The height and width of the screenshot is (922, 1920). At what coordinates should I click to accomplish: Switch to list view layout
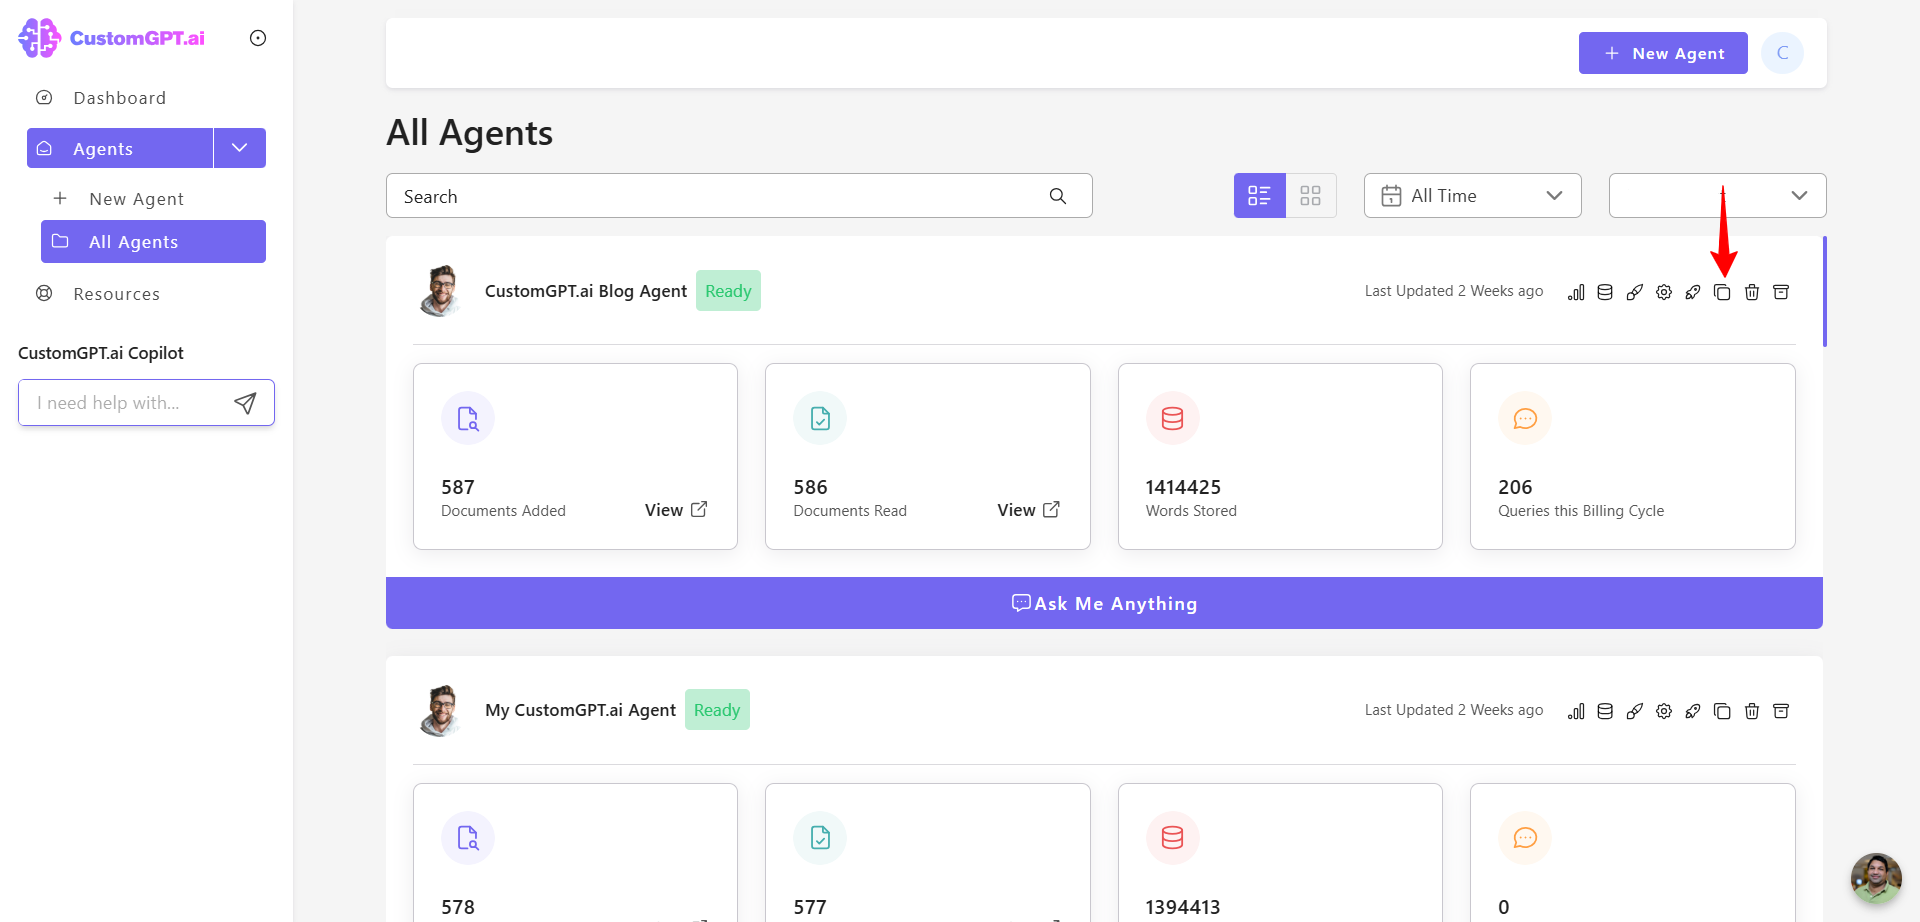click(x=1259, y=196)
